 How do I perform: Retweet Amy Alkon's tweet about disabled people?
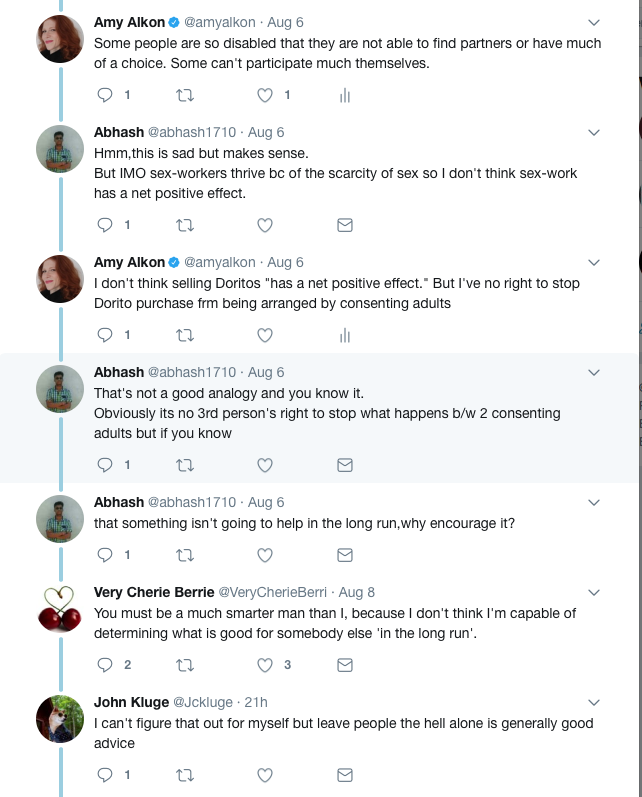184,95
